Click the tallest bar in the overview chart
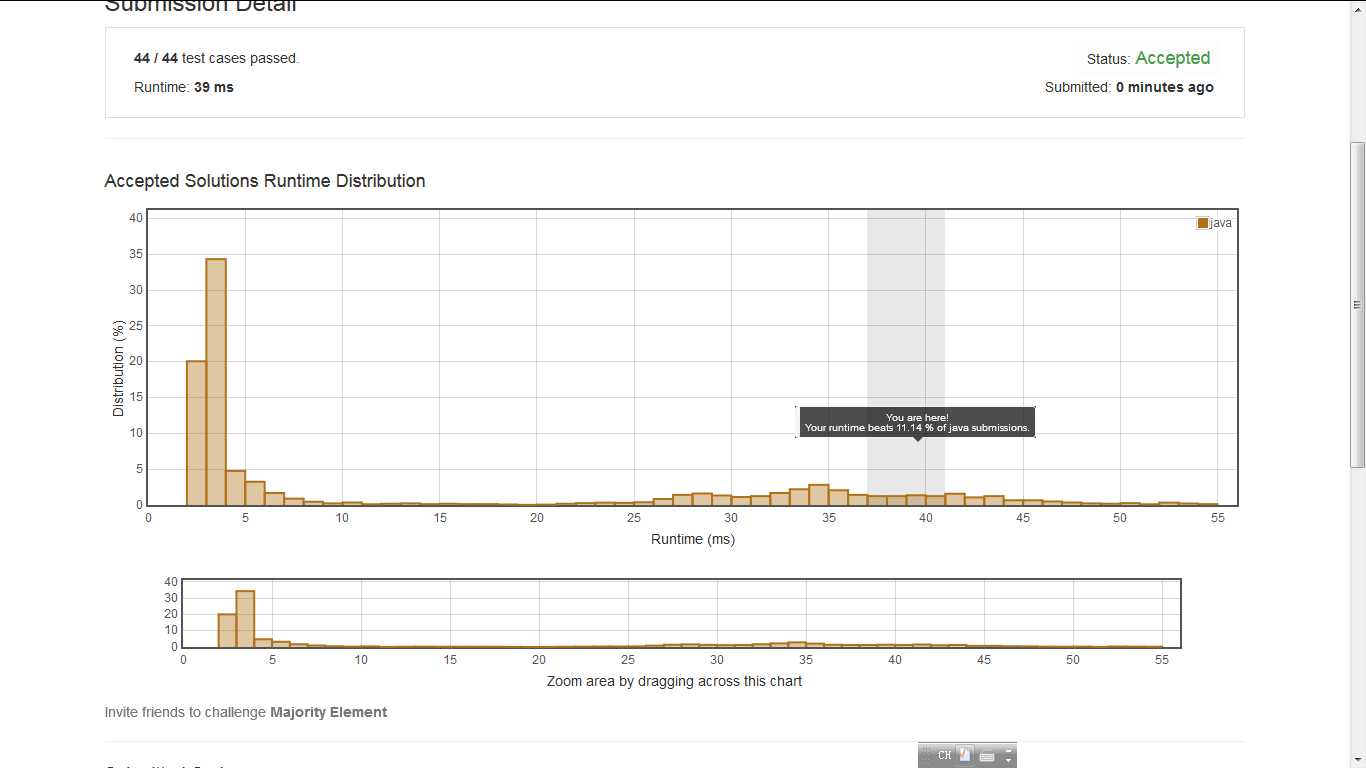This screenshot has width=1366, height=768. (x=245, y=619)
